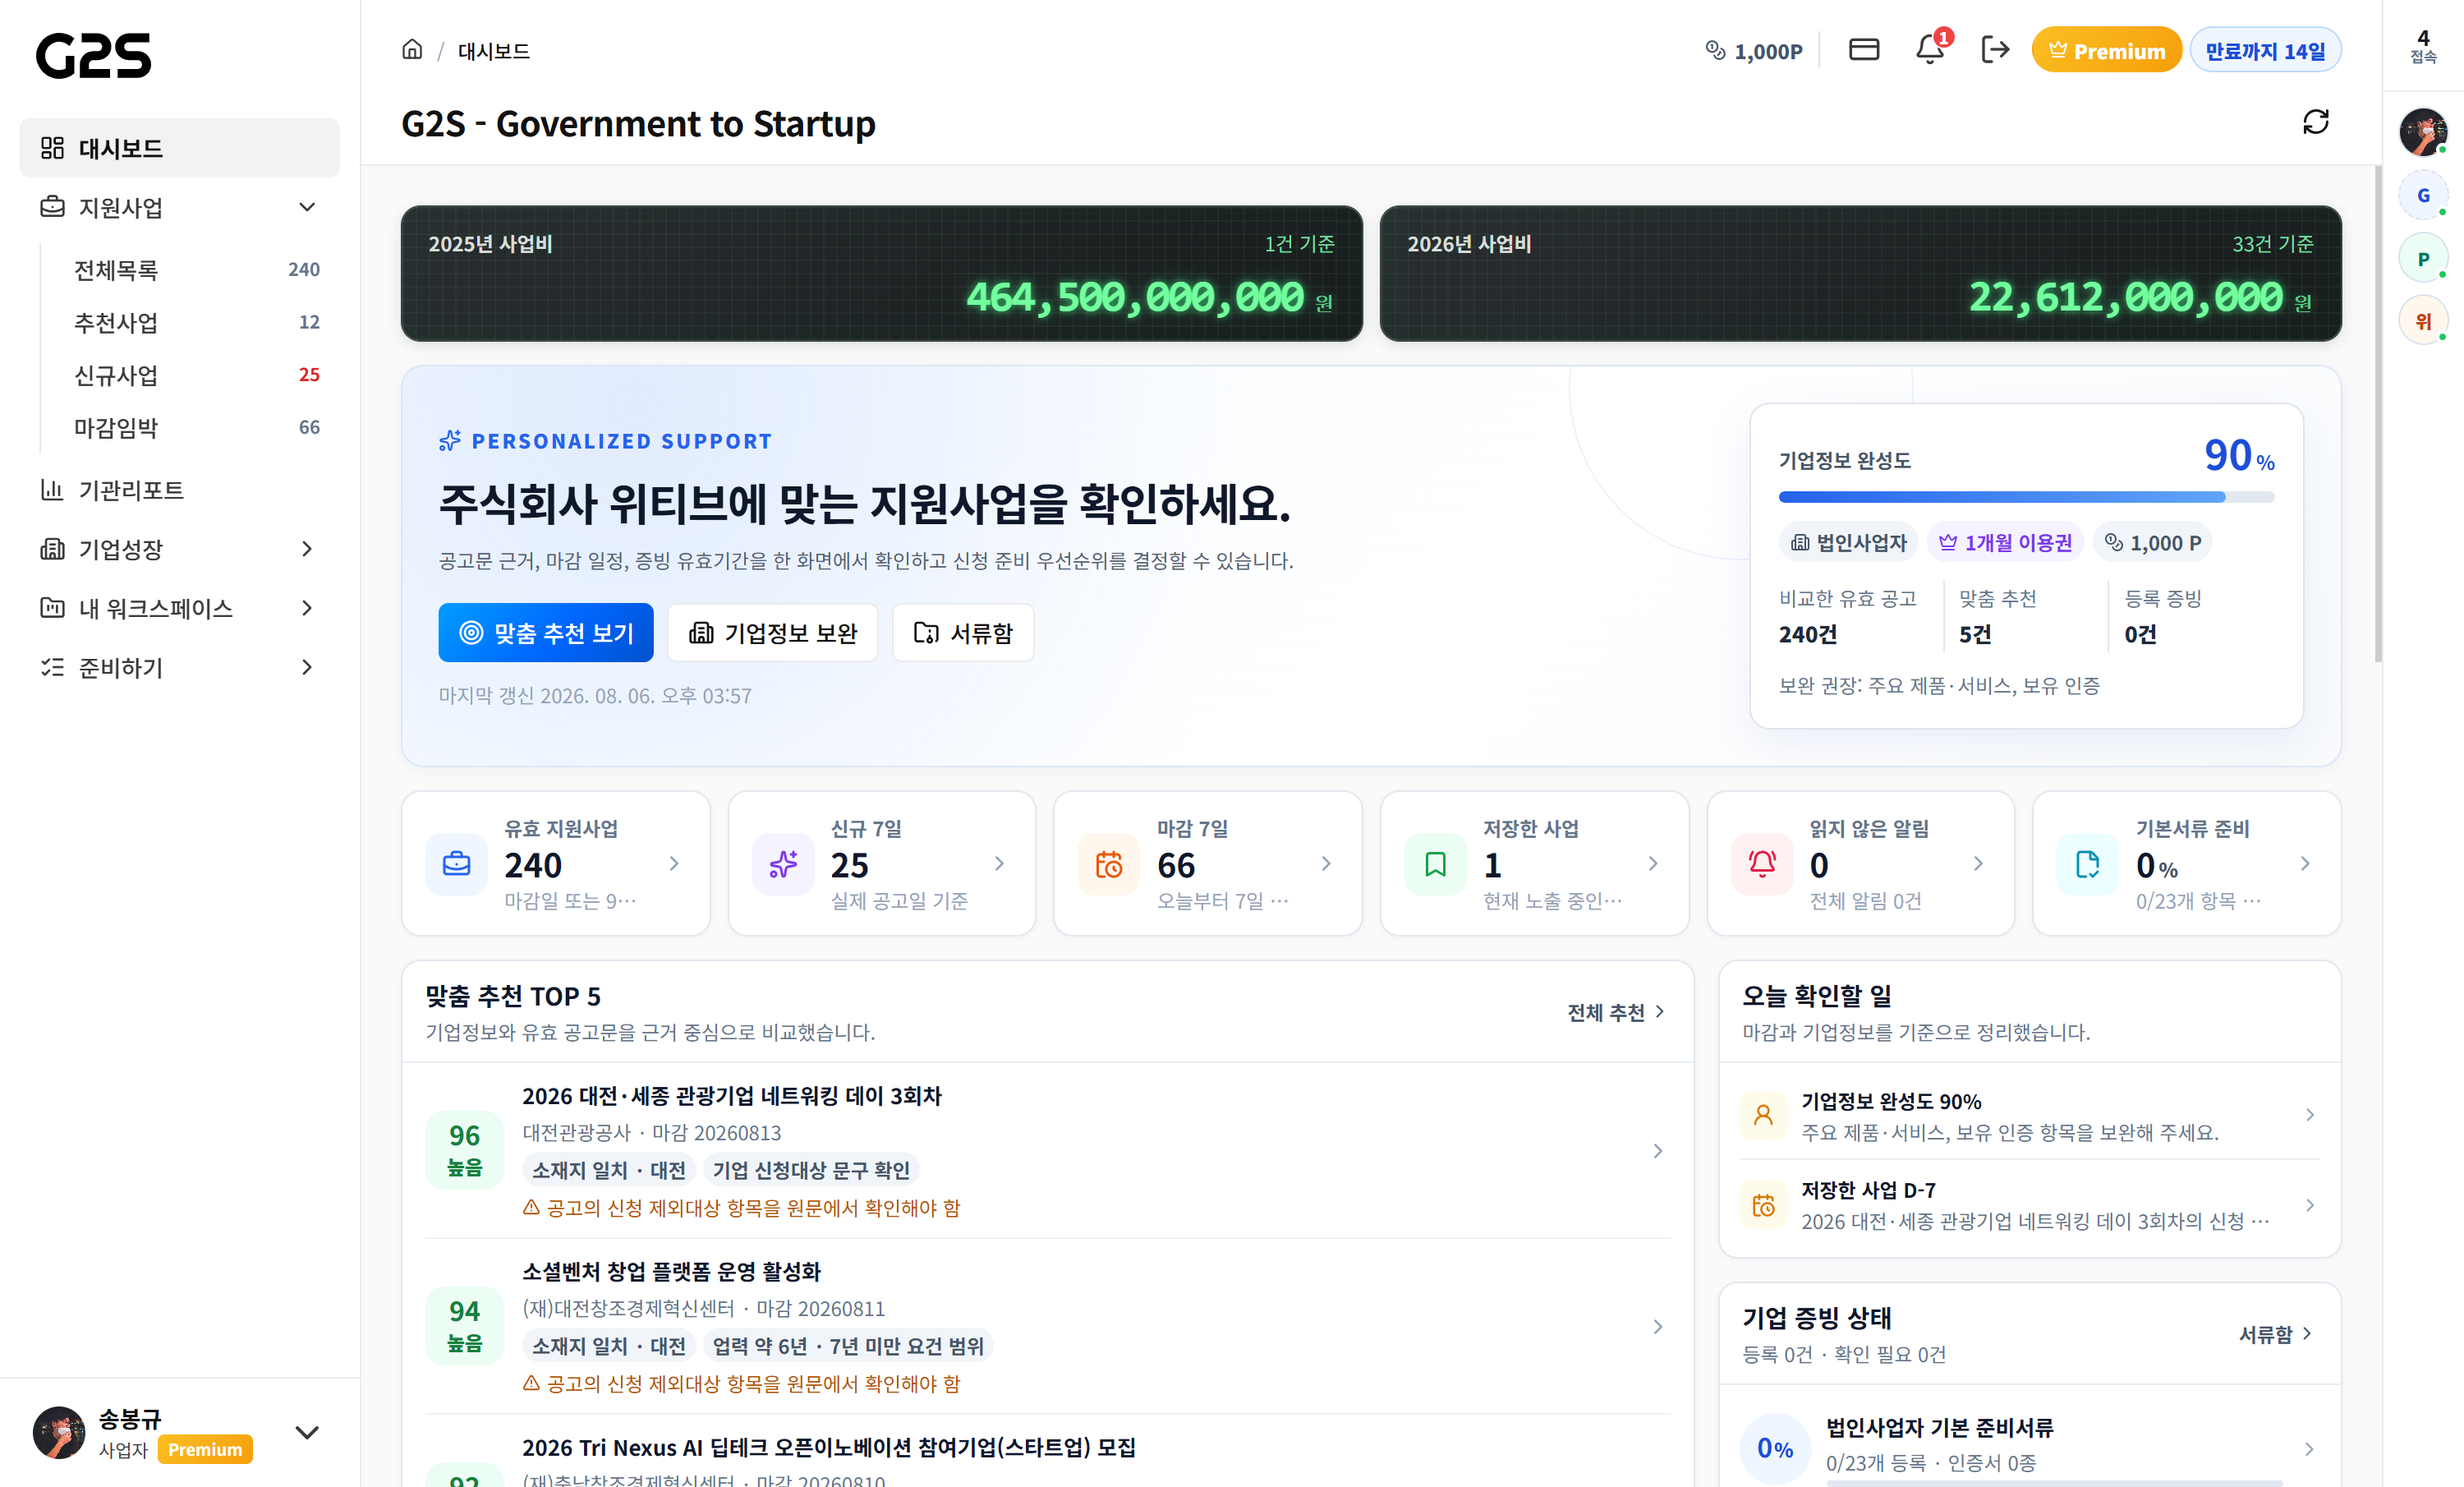Click the document icon on the 기본서류 준비 card
The height and width of the screenshot is (1487, 2464).
click(x=2088, y=864)
